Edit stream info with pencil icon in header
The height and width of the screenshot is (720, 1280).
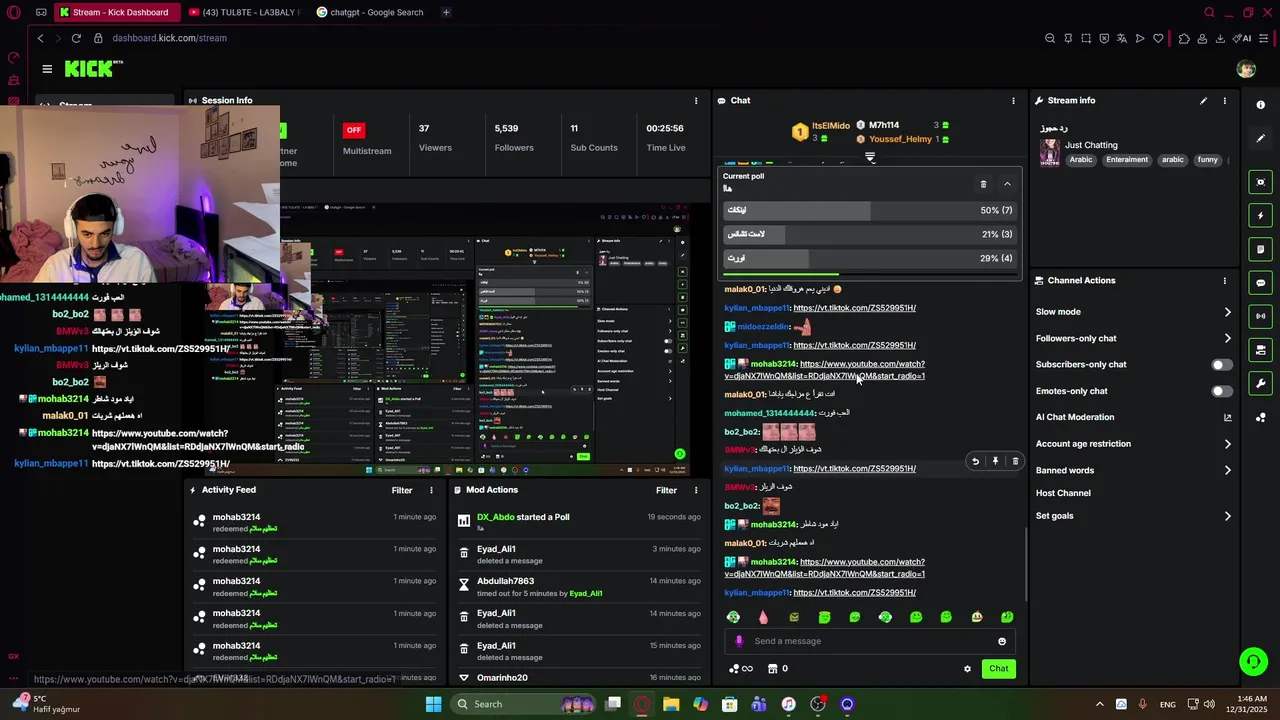pyautogui.click(x=1203, y=100)
